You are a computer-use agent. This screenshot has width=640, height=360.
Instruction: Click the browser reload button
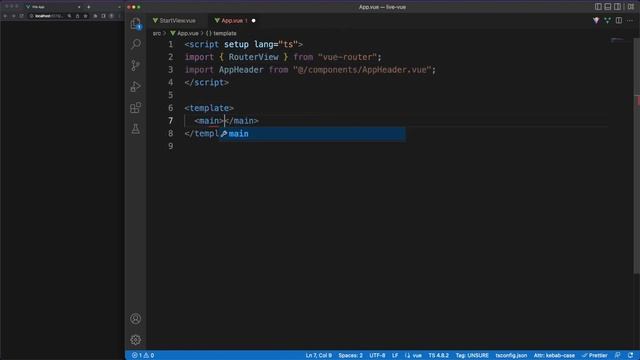22,16
